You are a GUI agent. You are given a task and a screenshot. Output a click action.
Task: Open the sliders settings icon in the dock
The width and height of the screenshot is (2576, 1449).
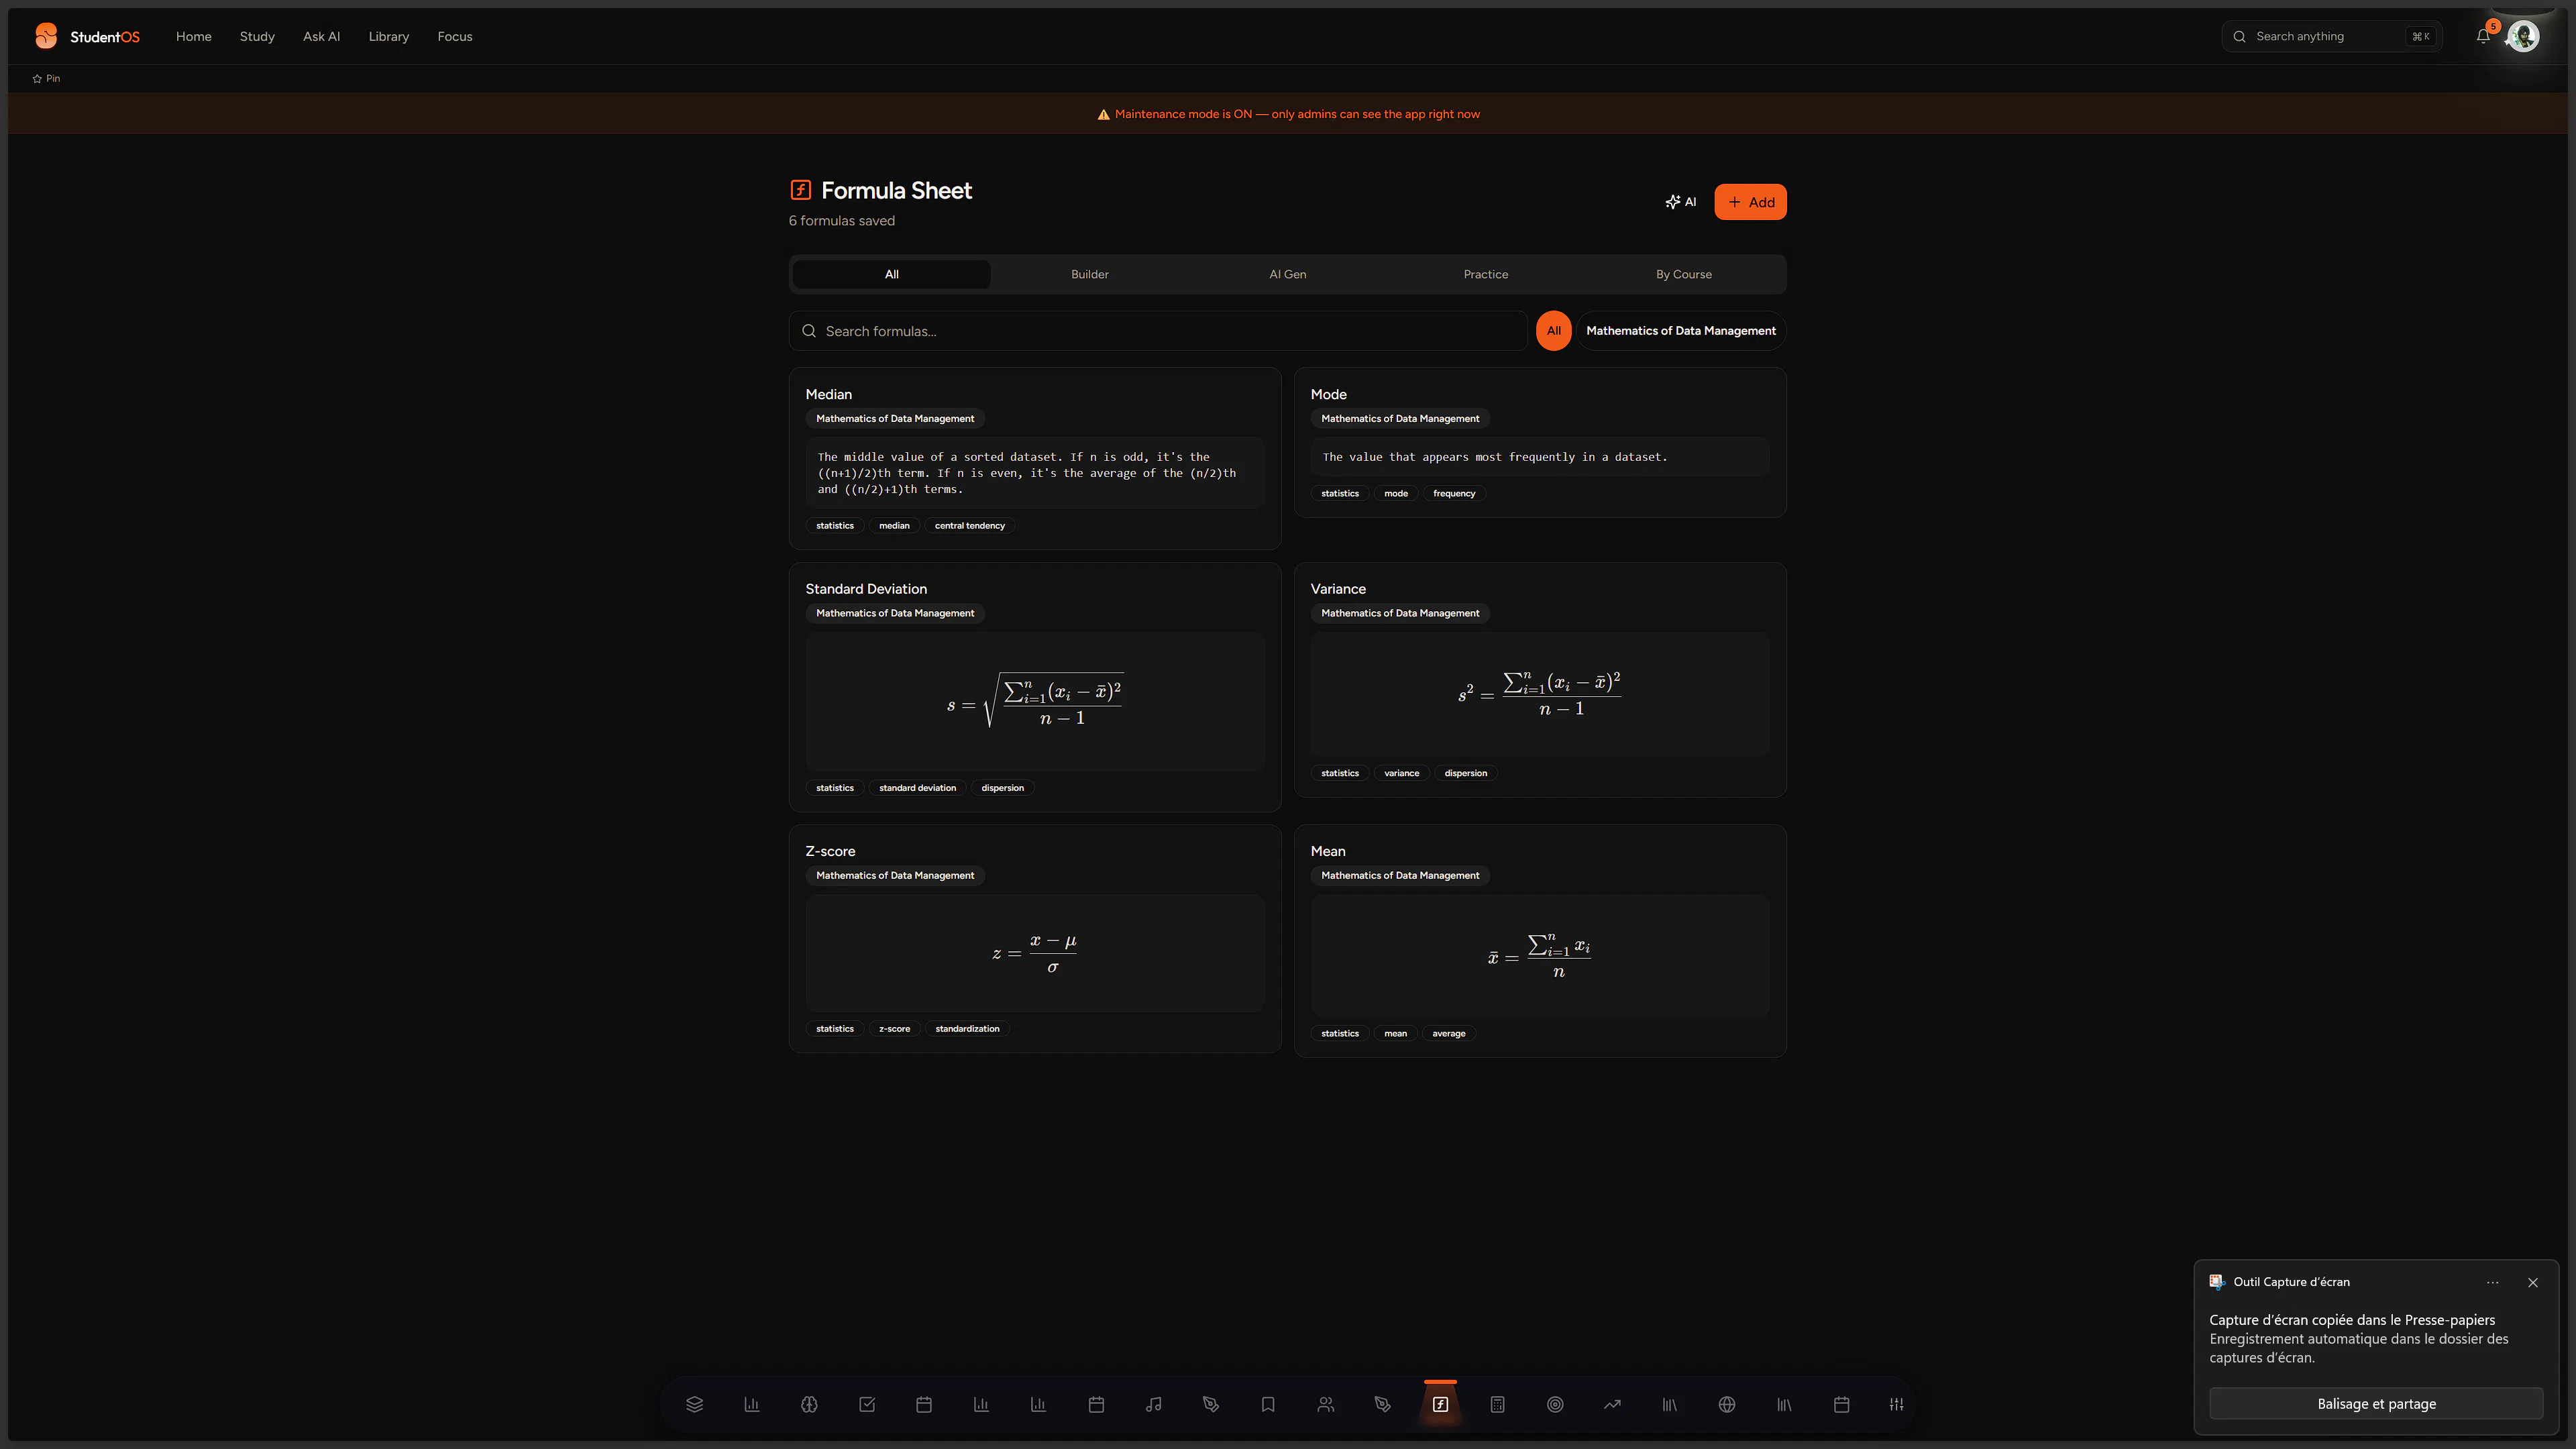point(1896,1404)
